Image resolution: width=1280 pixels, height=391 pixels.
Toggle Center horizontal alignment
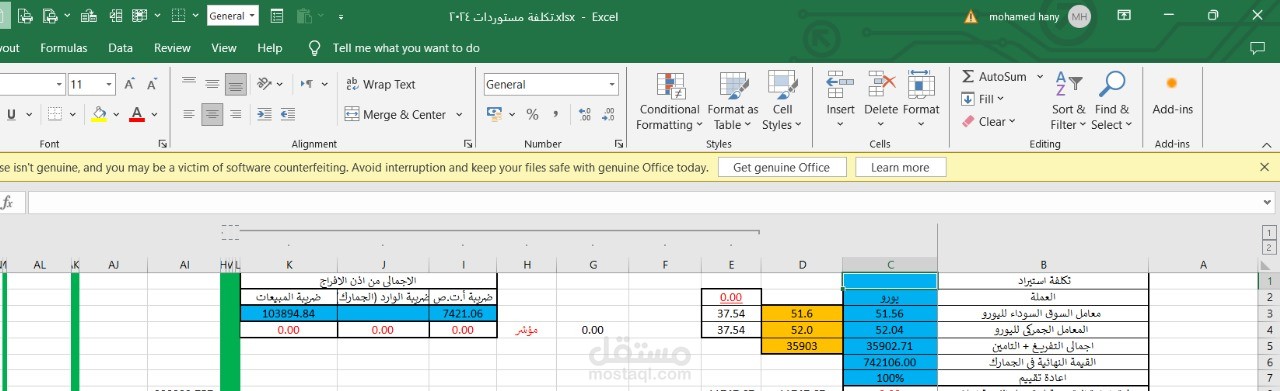[x=212, y=114]
